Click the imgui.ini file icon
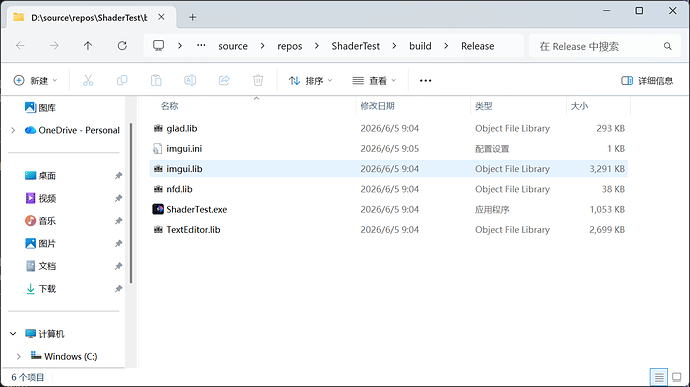 pyautogui.click(x=158, y=149)
